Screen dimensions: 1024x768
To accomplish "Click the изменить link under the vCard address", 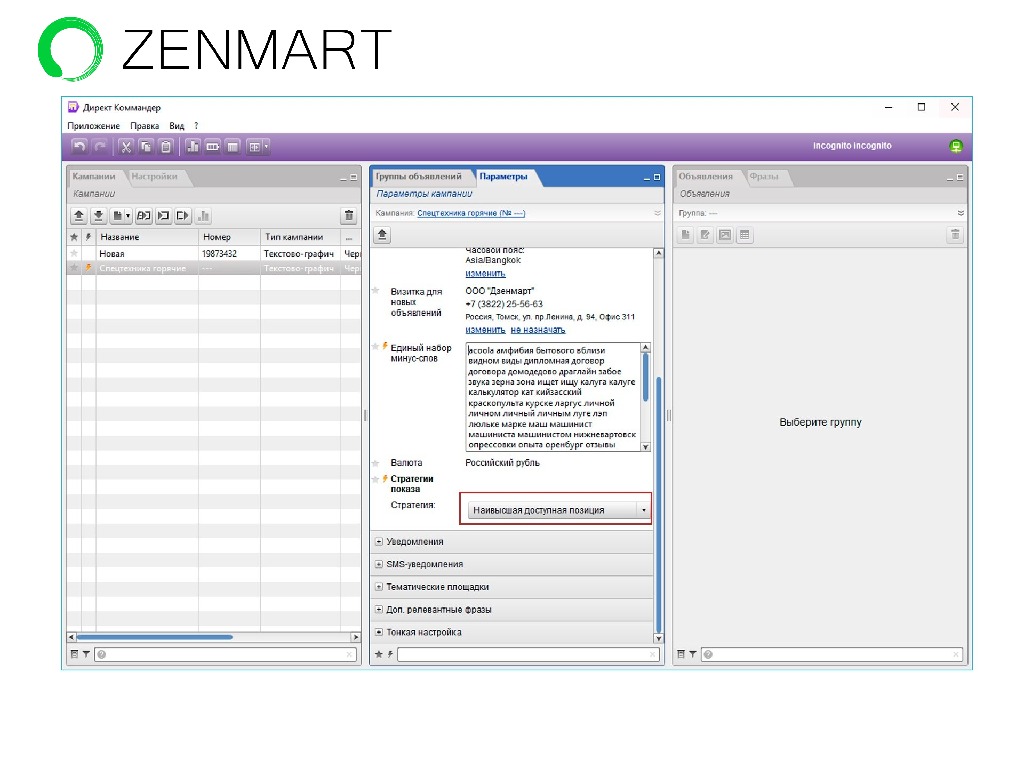I will (x=485, y=330).
